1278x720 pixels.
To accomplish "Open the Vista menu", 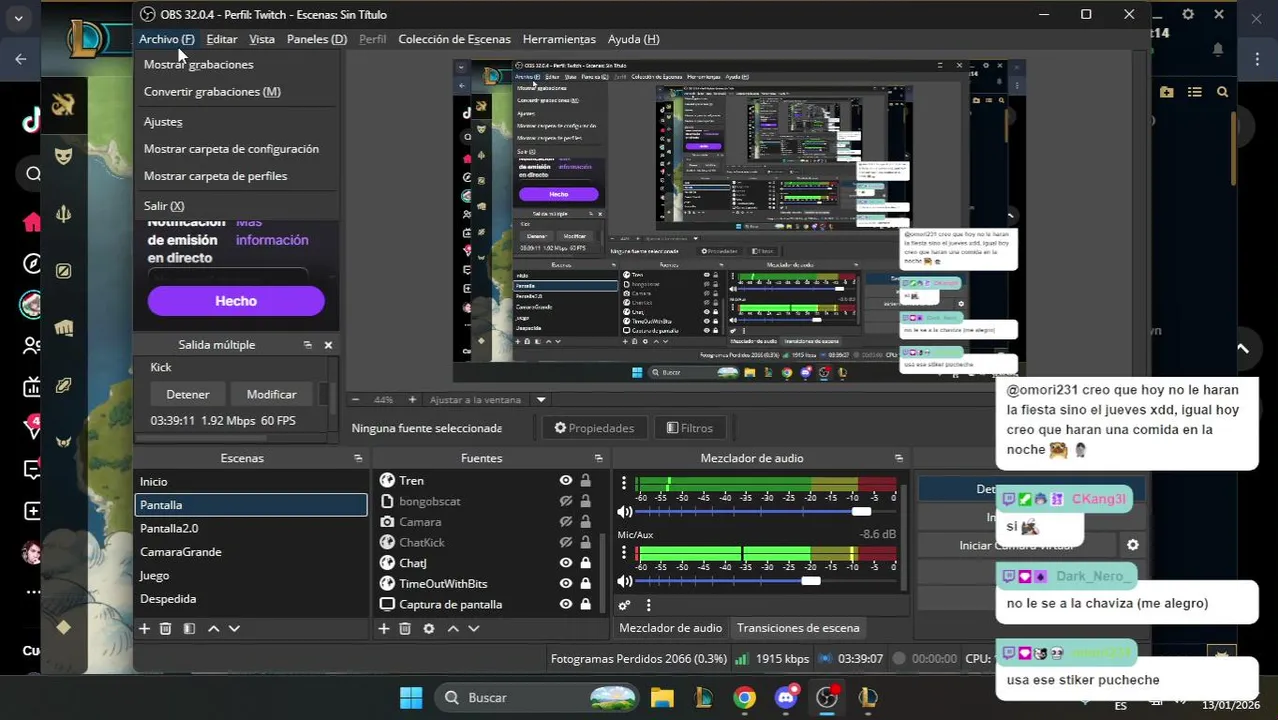I will pos(262,39).
